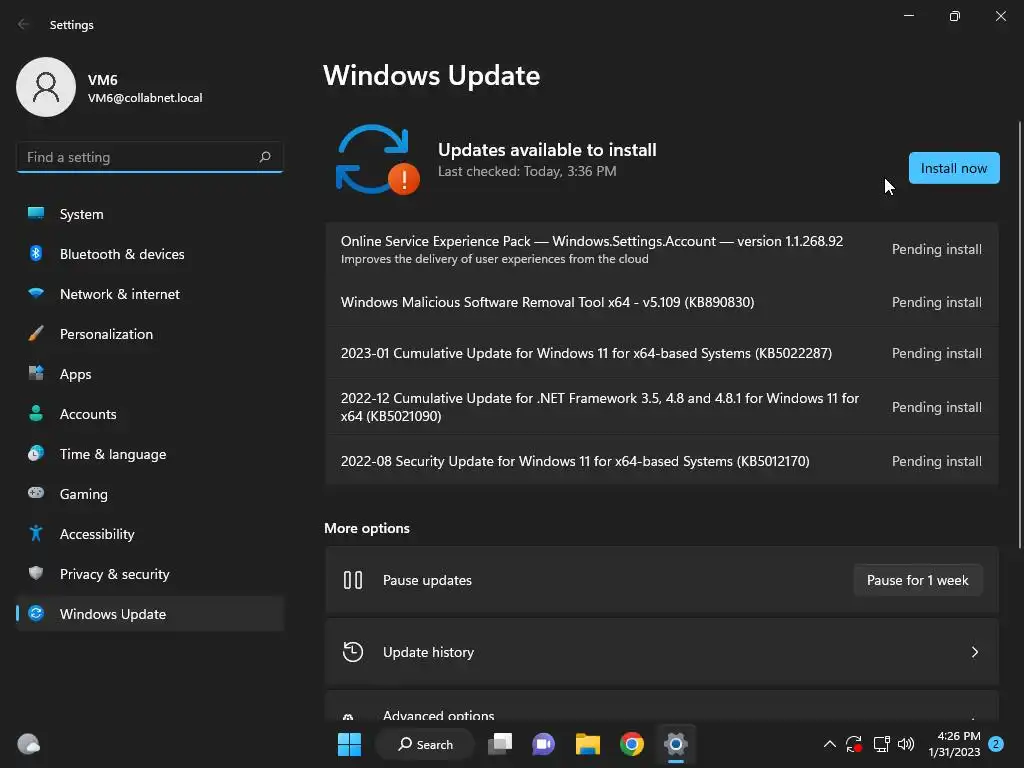Click Pending install status for KB890830
The image size is (1024, 768).
pyautogui.click(x=936, y=302)
